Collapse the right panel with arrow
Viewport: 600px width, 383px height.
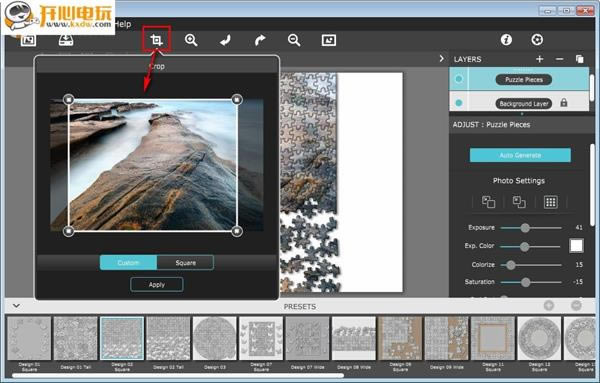tap(442, 59)
